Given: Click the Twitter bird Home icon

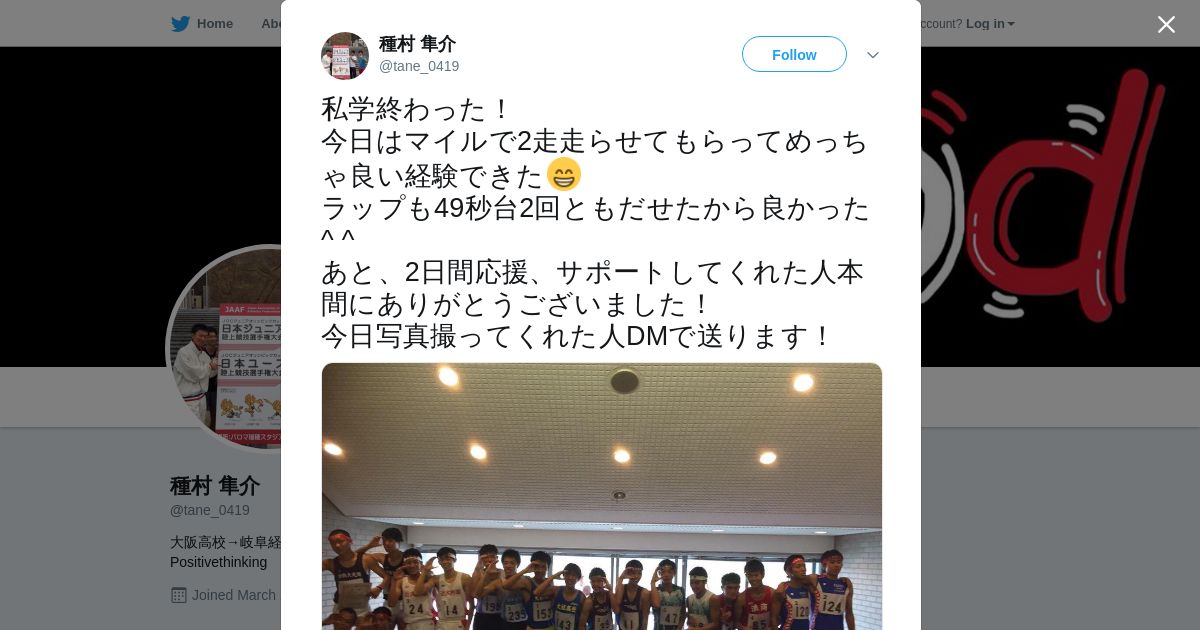Looking at the screenshot, I should [180, 24].
